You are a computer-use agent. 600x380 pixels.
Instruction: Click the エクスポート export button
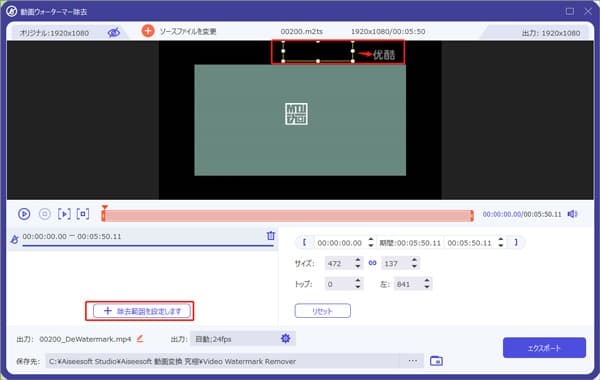click(544, 348)
